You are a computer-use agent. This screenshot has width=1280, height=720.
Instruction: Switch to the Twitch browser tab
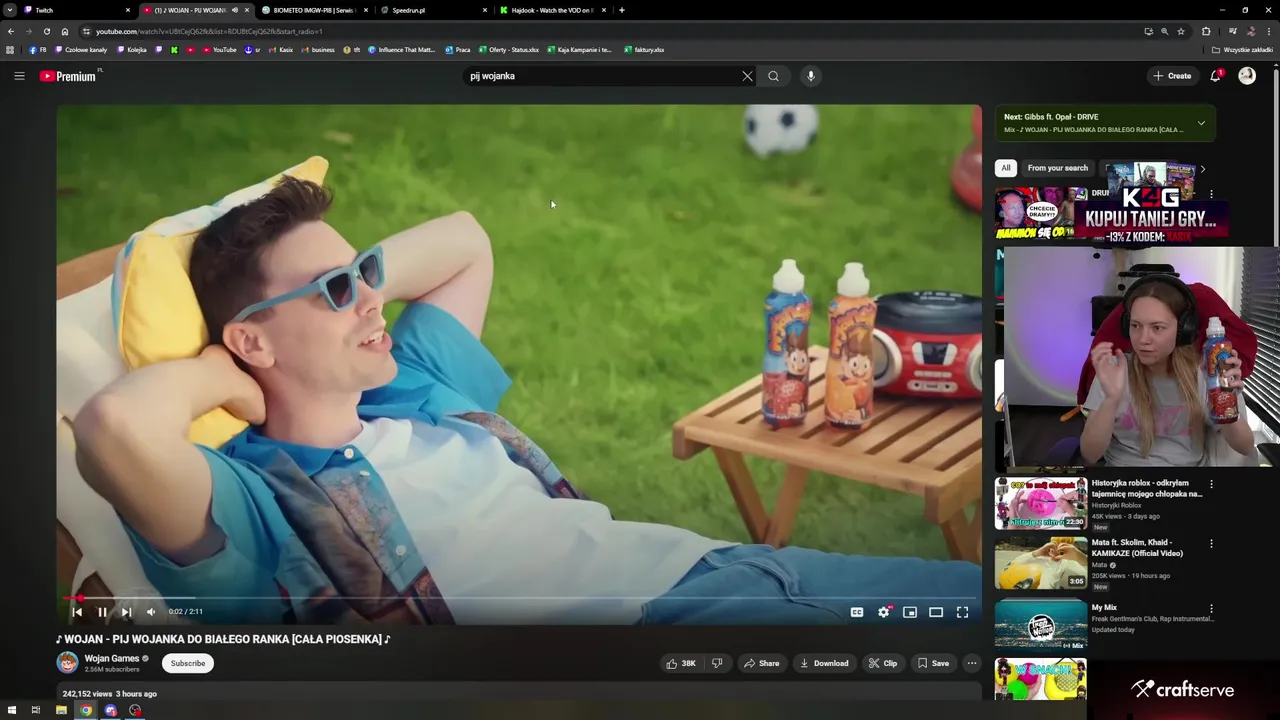[x=76, y=10]
